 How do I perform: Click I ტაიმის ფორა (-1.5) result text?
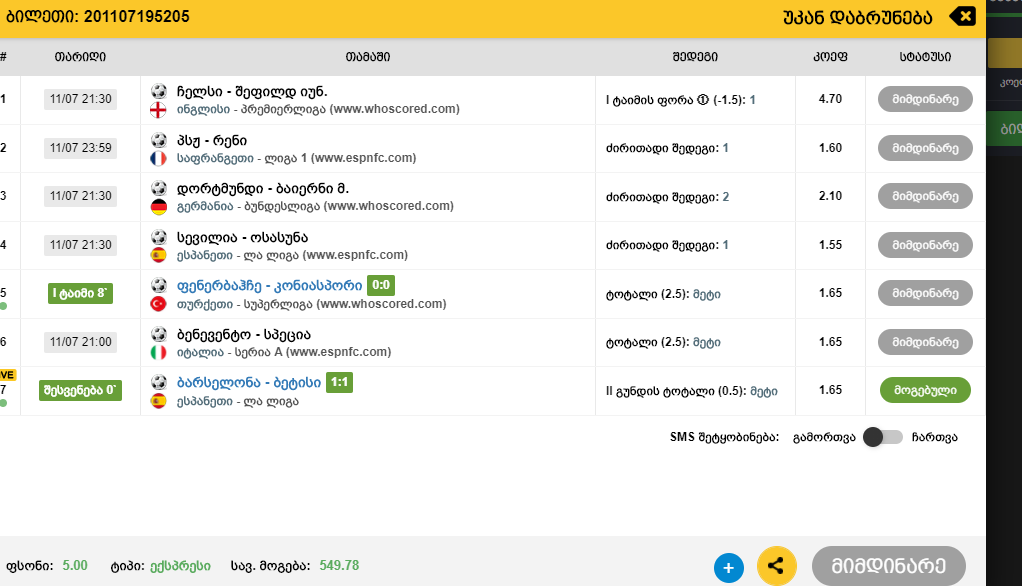pos(680,100)
